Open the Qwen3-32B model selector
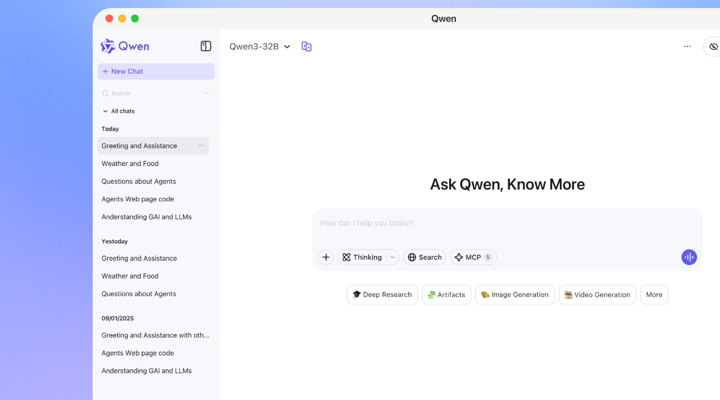This screenshot has height=400, width=720. (260, 46)
